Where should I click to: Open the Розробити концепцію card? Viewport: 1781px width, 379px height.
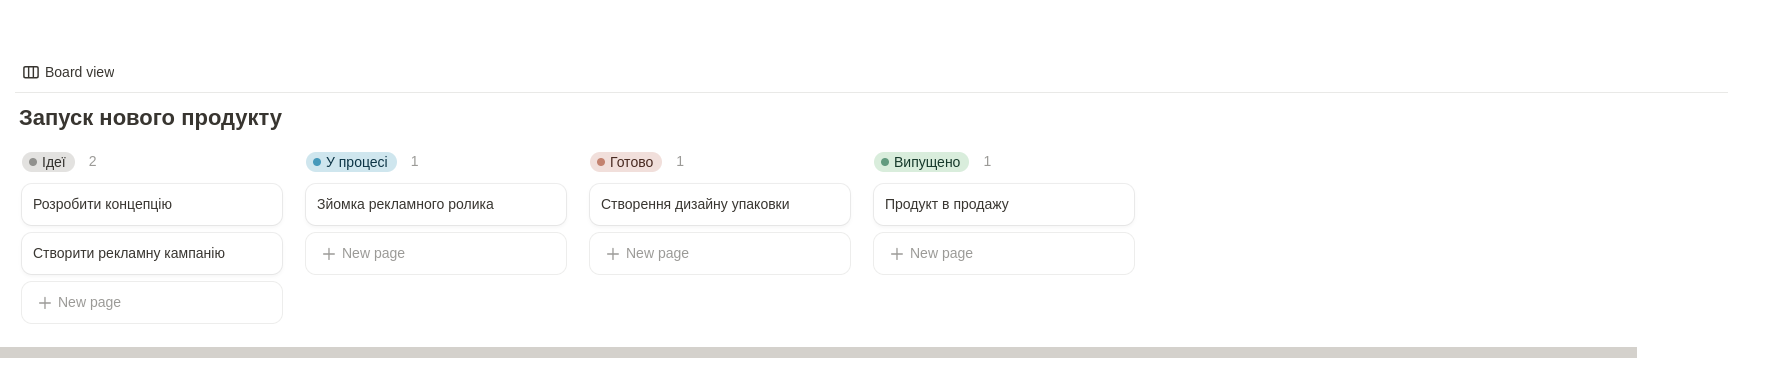click(x=152, y=204)
